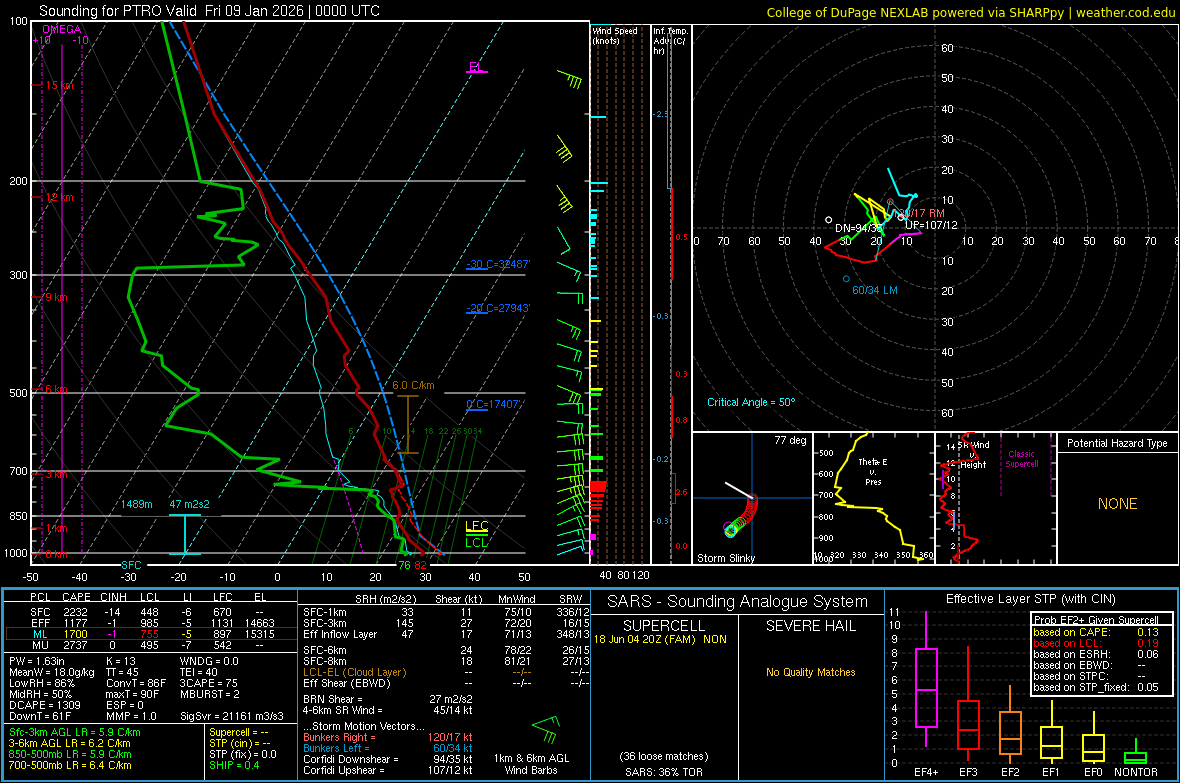Click the 'SARS: 36% TOR' text
Viewport: 1180px width, 783px height.
[x=664, y=772]
